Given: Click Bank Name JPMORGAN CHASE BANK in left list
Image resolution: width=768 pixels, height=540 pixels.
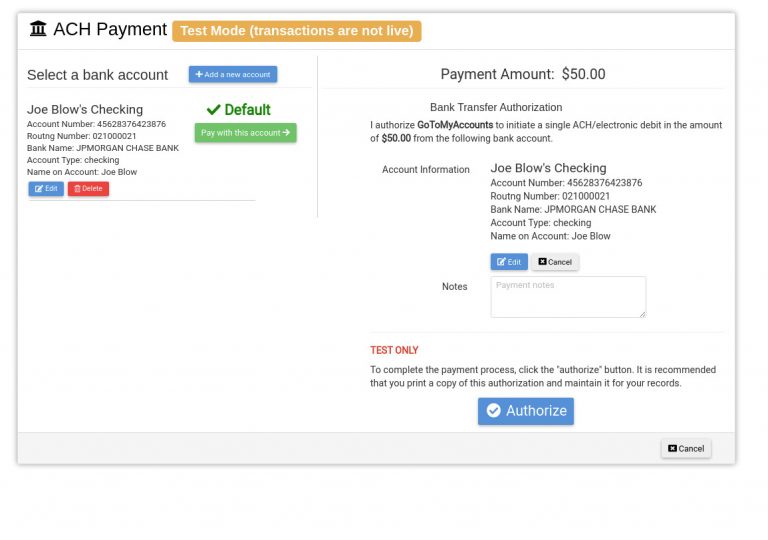Looking at the screenshot, I should point(103,148).
